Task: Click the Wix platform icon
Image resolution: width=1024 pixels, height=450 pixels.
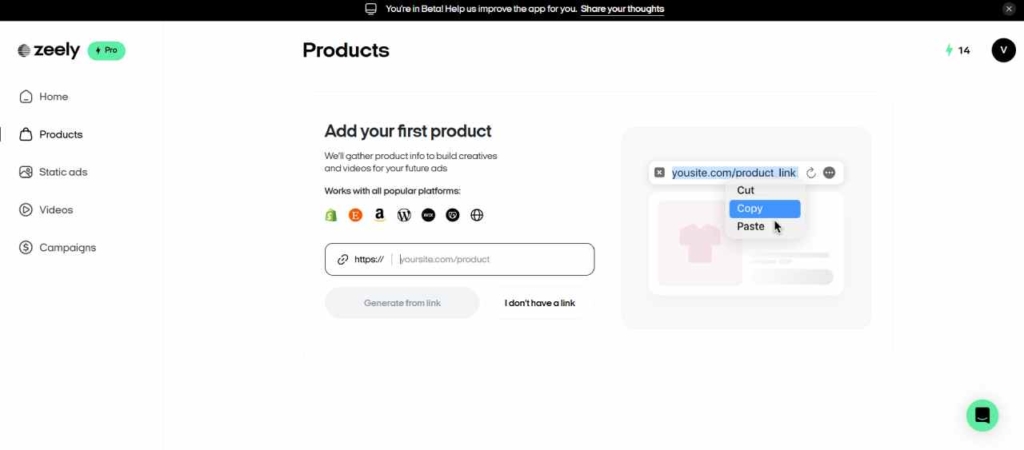Action: click(x=428, y=215)
